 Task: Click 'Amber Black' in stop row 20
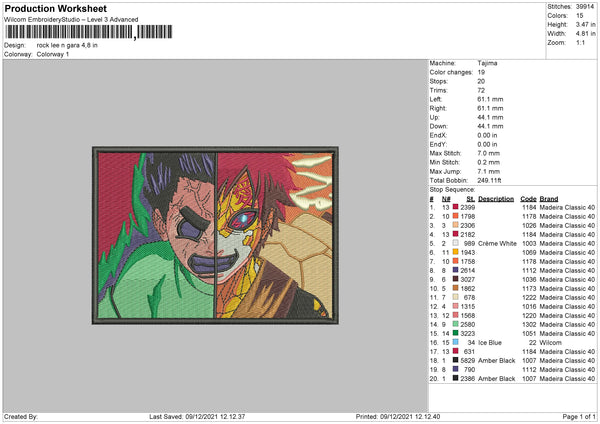[497, 378]
